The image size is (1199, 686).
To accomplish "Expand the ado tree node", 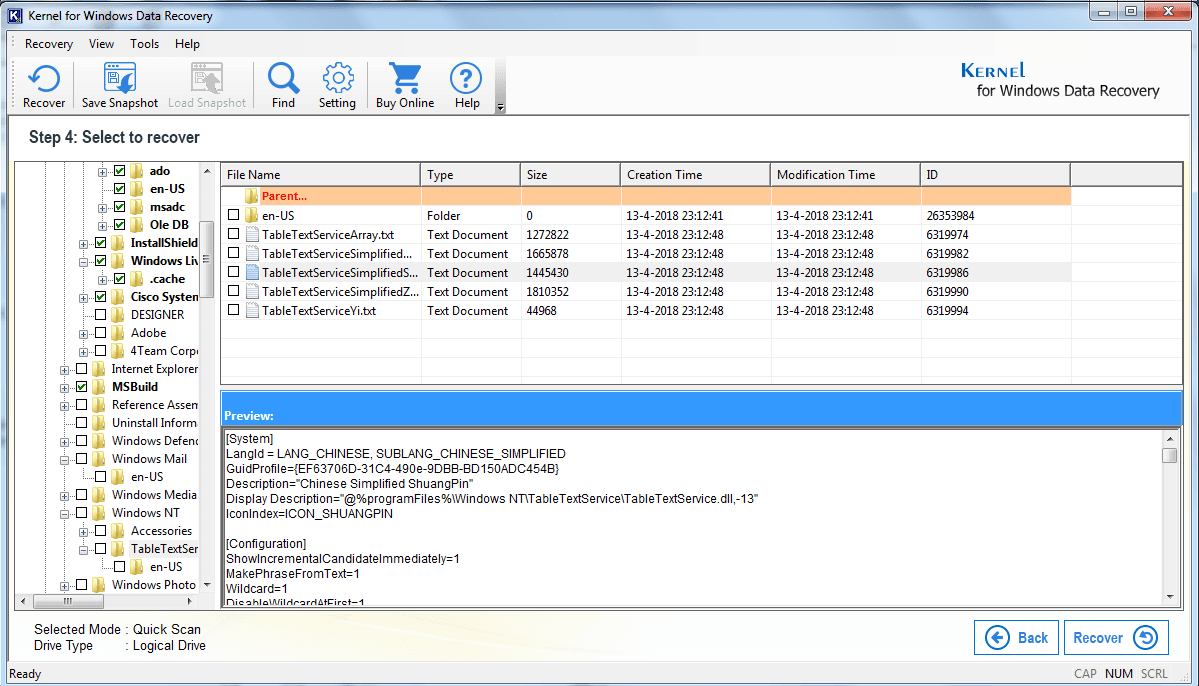I will pyautogui.click(x=102, y=172).
